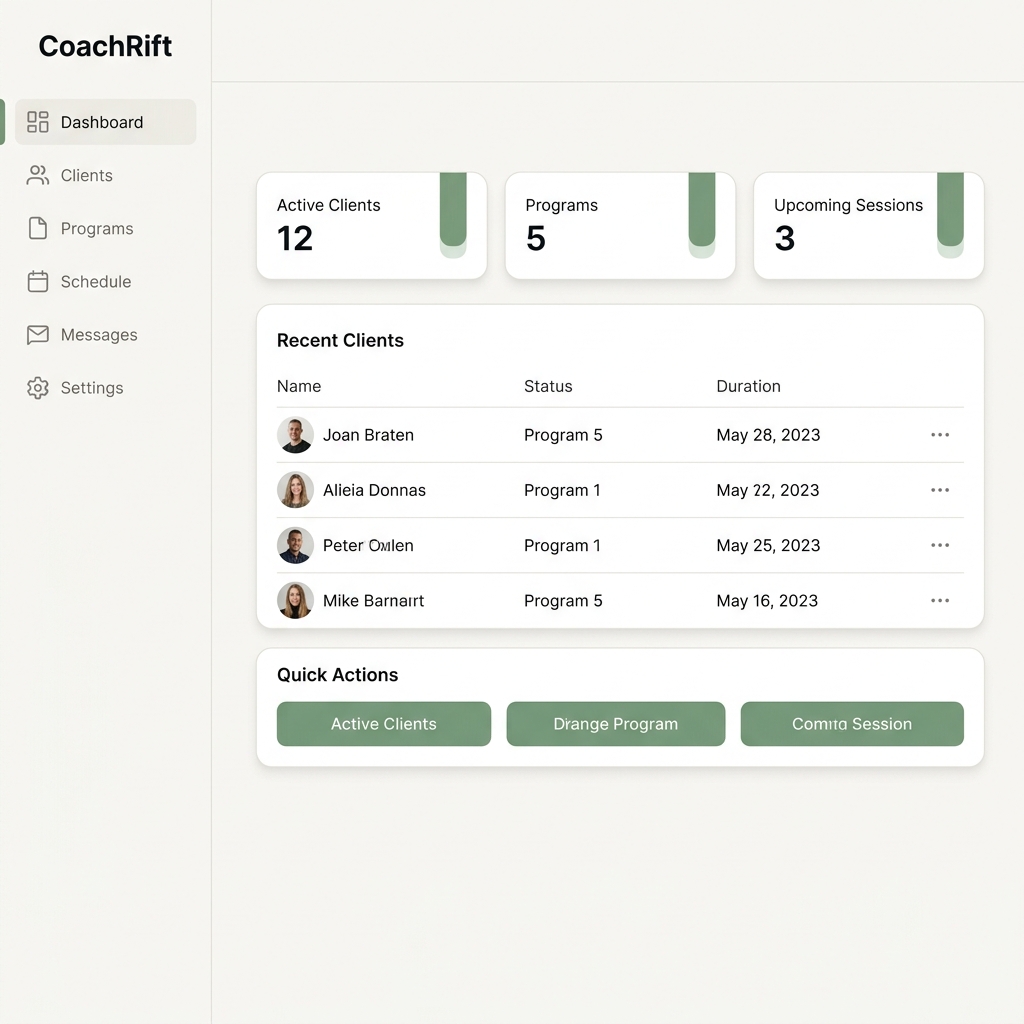Click Joan Braten's avatar photo

[x=295, y=435]
